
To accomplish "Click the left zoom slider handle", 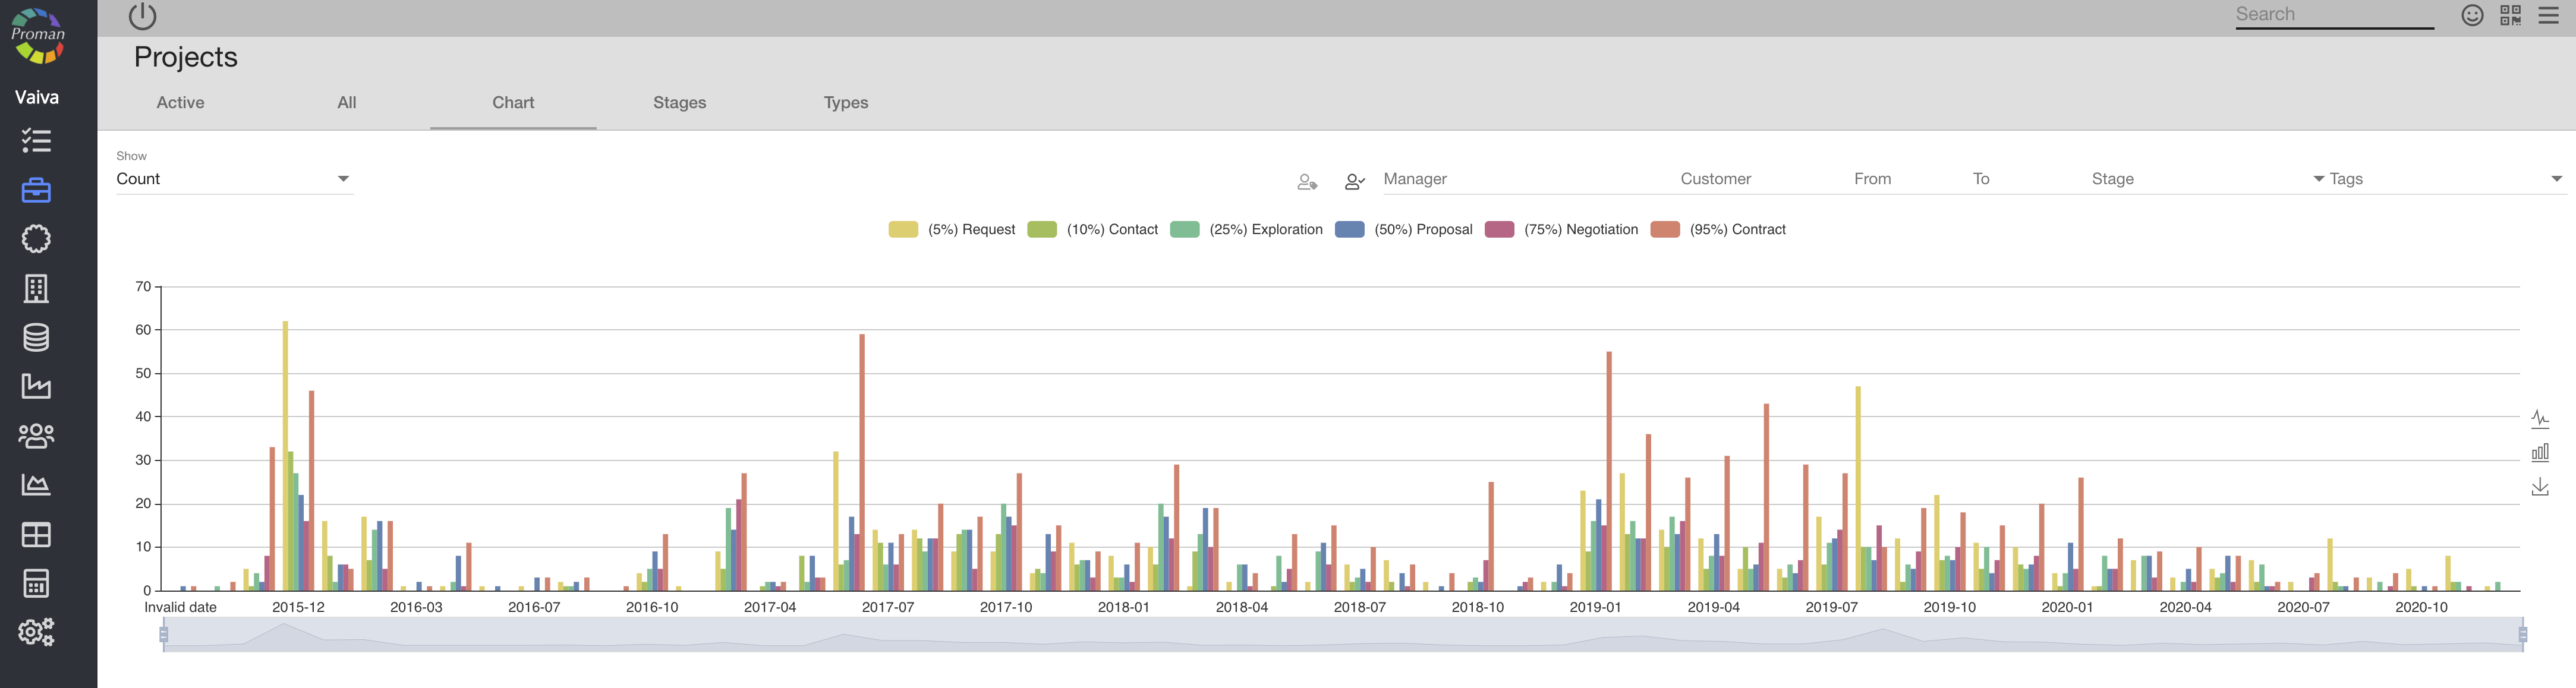I will 164,634.
